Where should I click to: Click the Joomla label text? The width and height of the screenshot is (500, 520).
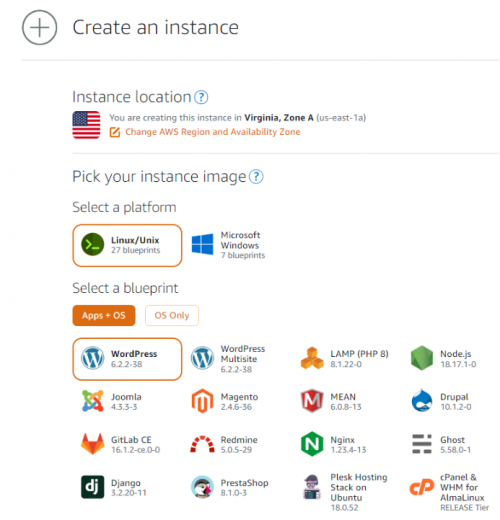click(x=126, y=397)
